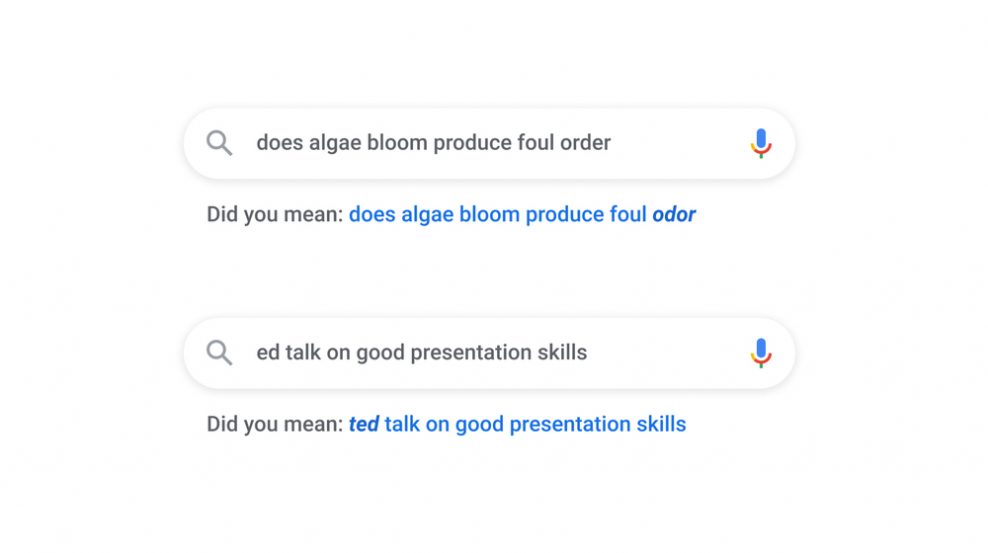
Task: Click blank area after 'skills' in second search bar
Action: click(665, 353)
